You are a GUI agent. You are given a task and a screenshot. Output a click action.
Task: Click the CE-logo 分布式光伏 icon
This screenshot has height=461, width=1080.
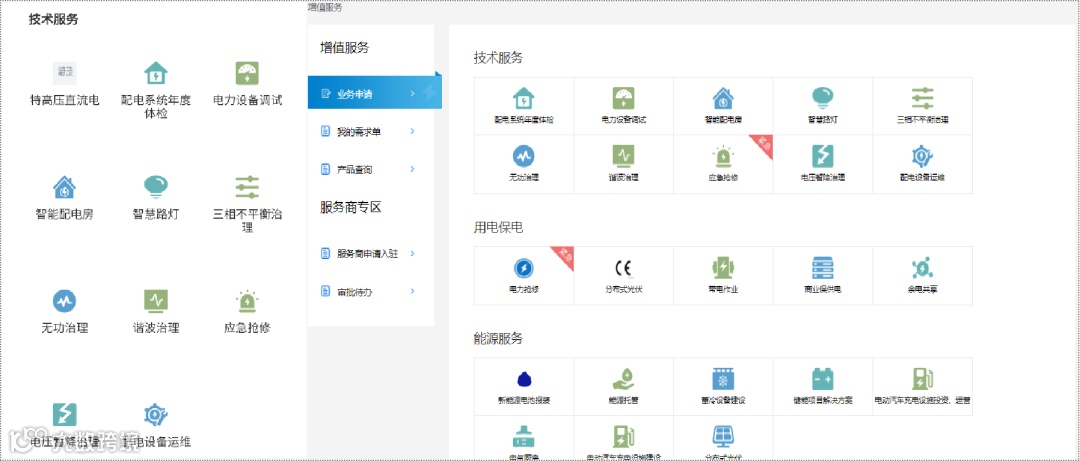pos(623,268)
